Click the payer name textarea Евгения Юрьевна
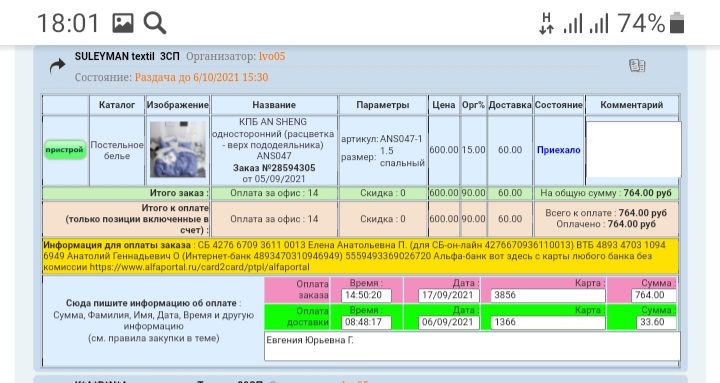Screen dimensions: 720x383 pyautogui.click(x=472, y=346)
